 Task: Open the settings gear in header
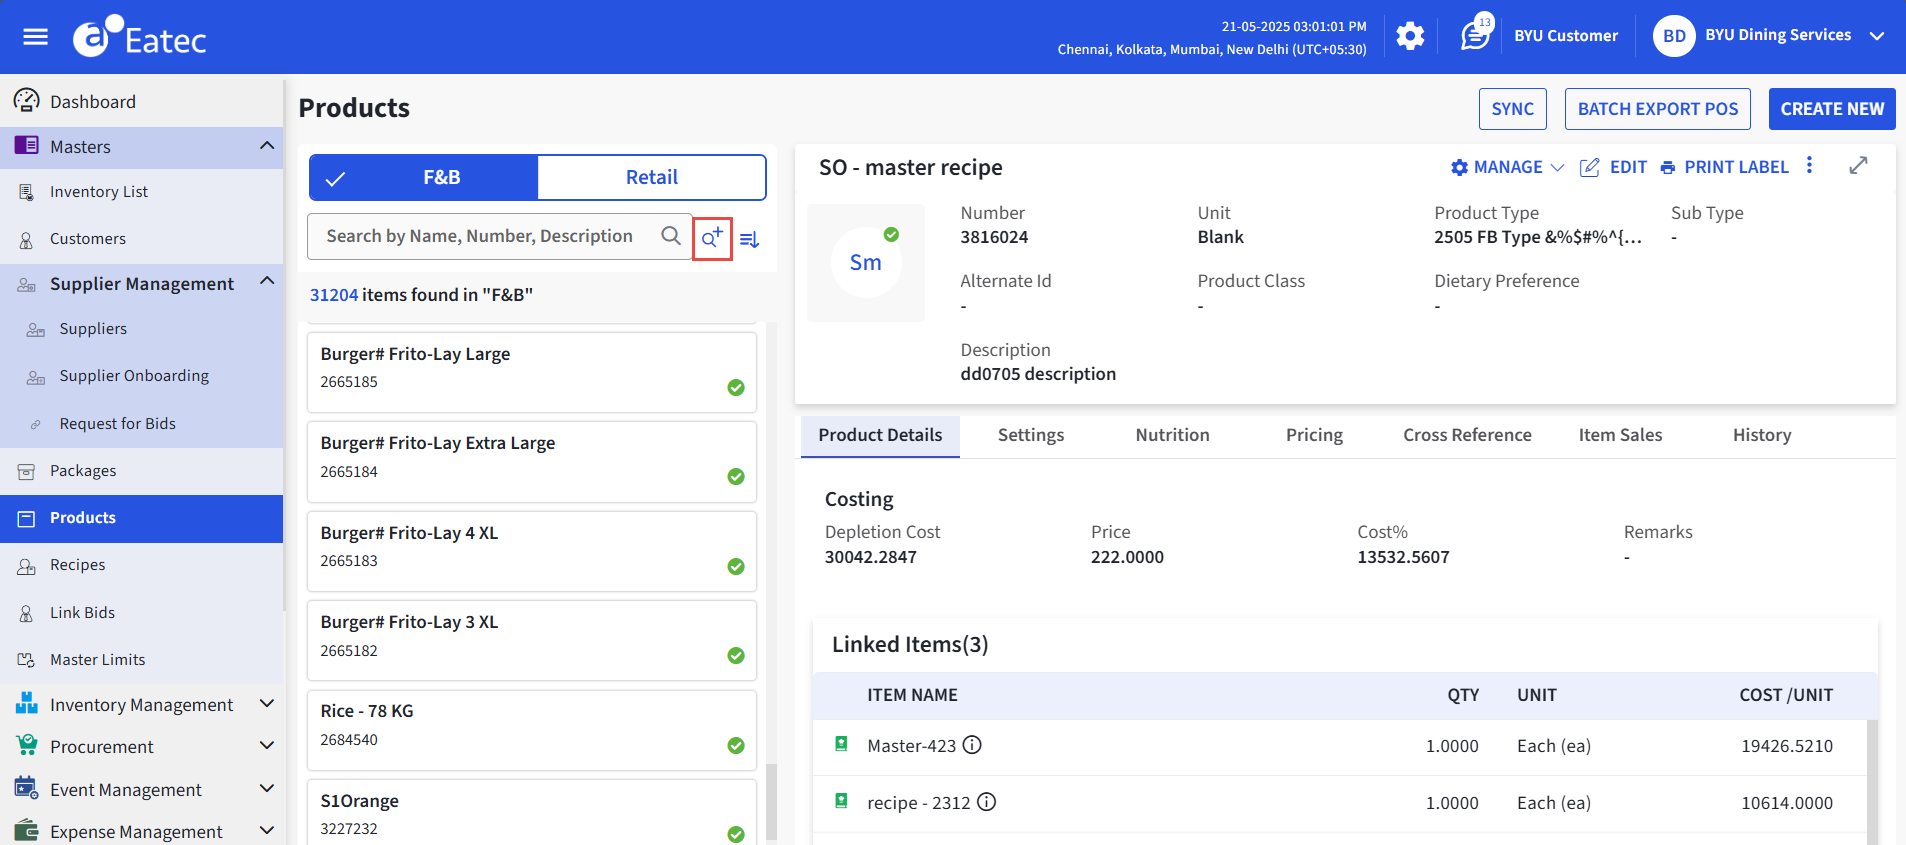1410,37
